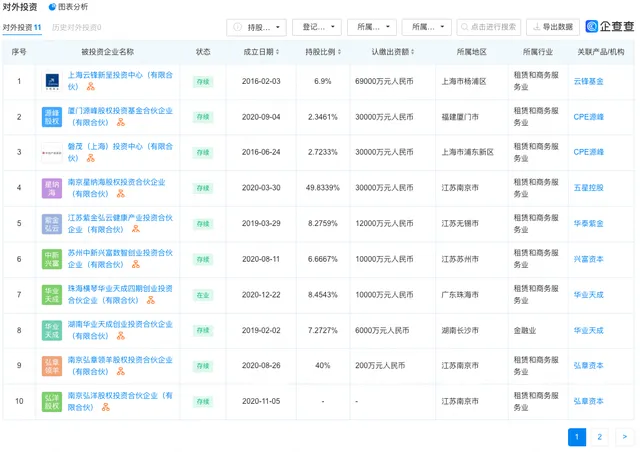Click the 弘章领羊 orange company logo
The width and height of the screenshot is (640, 452).
click(x=52, y=367)
